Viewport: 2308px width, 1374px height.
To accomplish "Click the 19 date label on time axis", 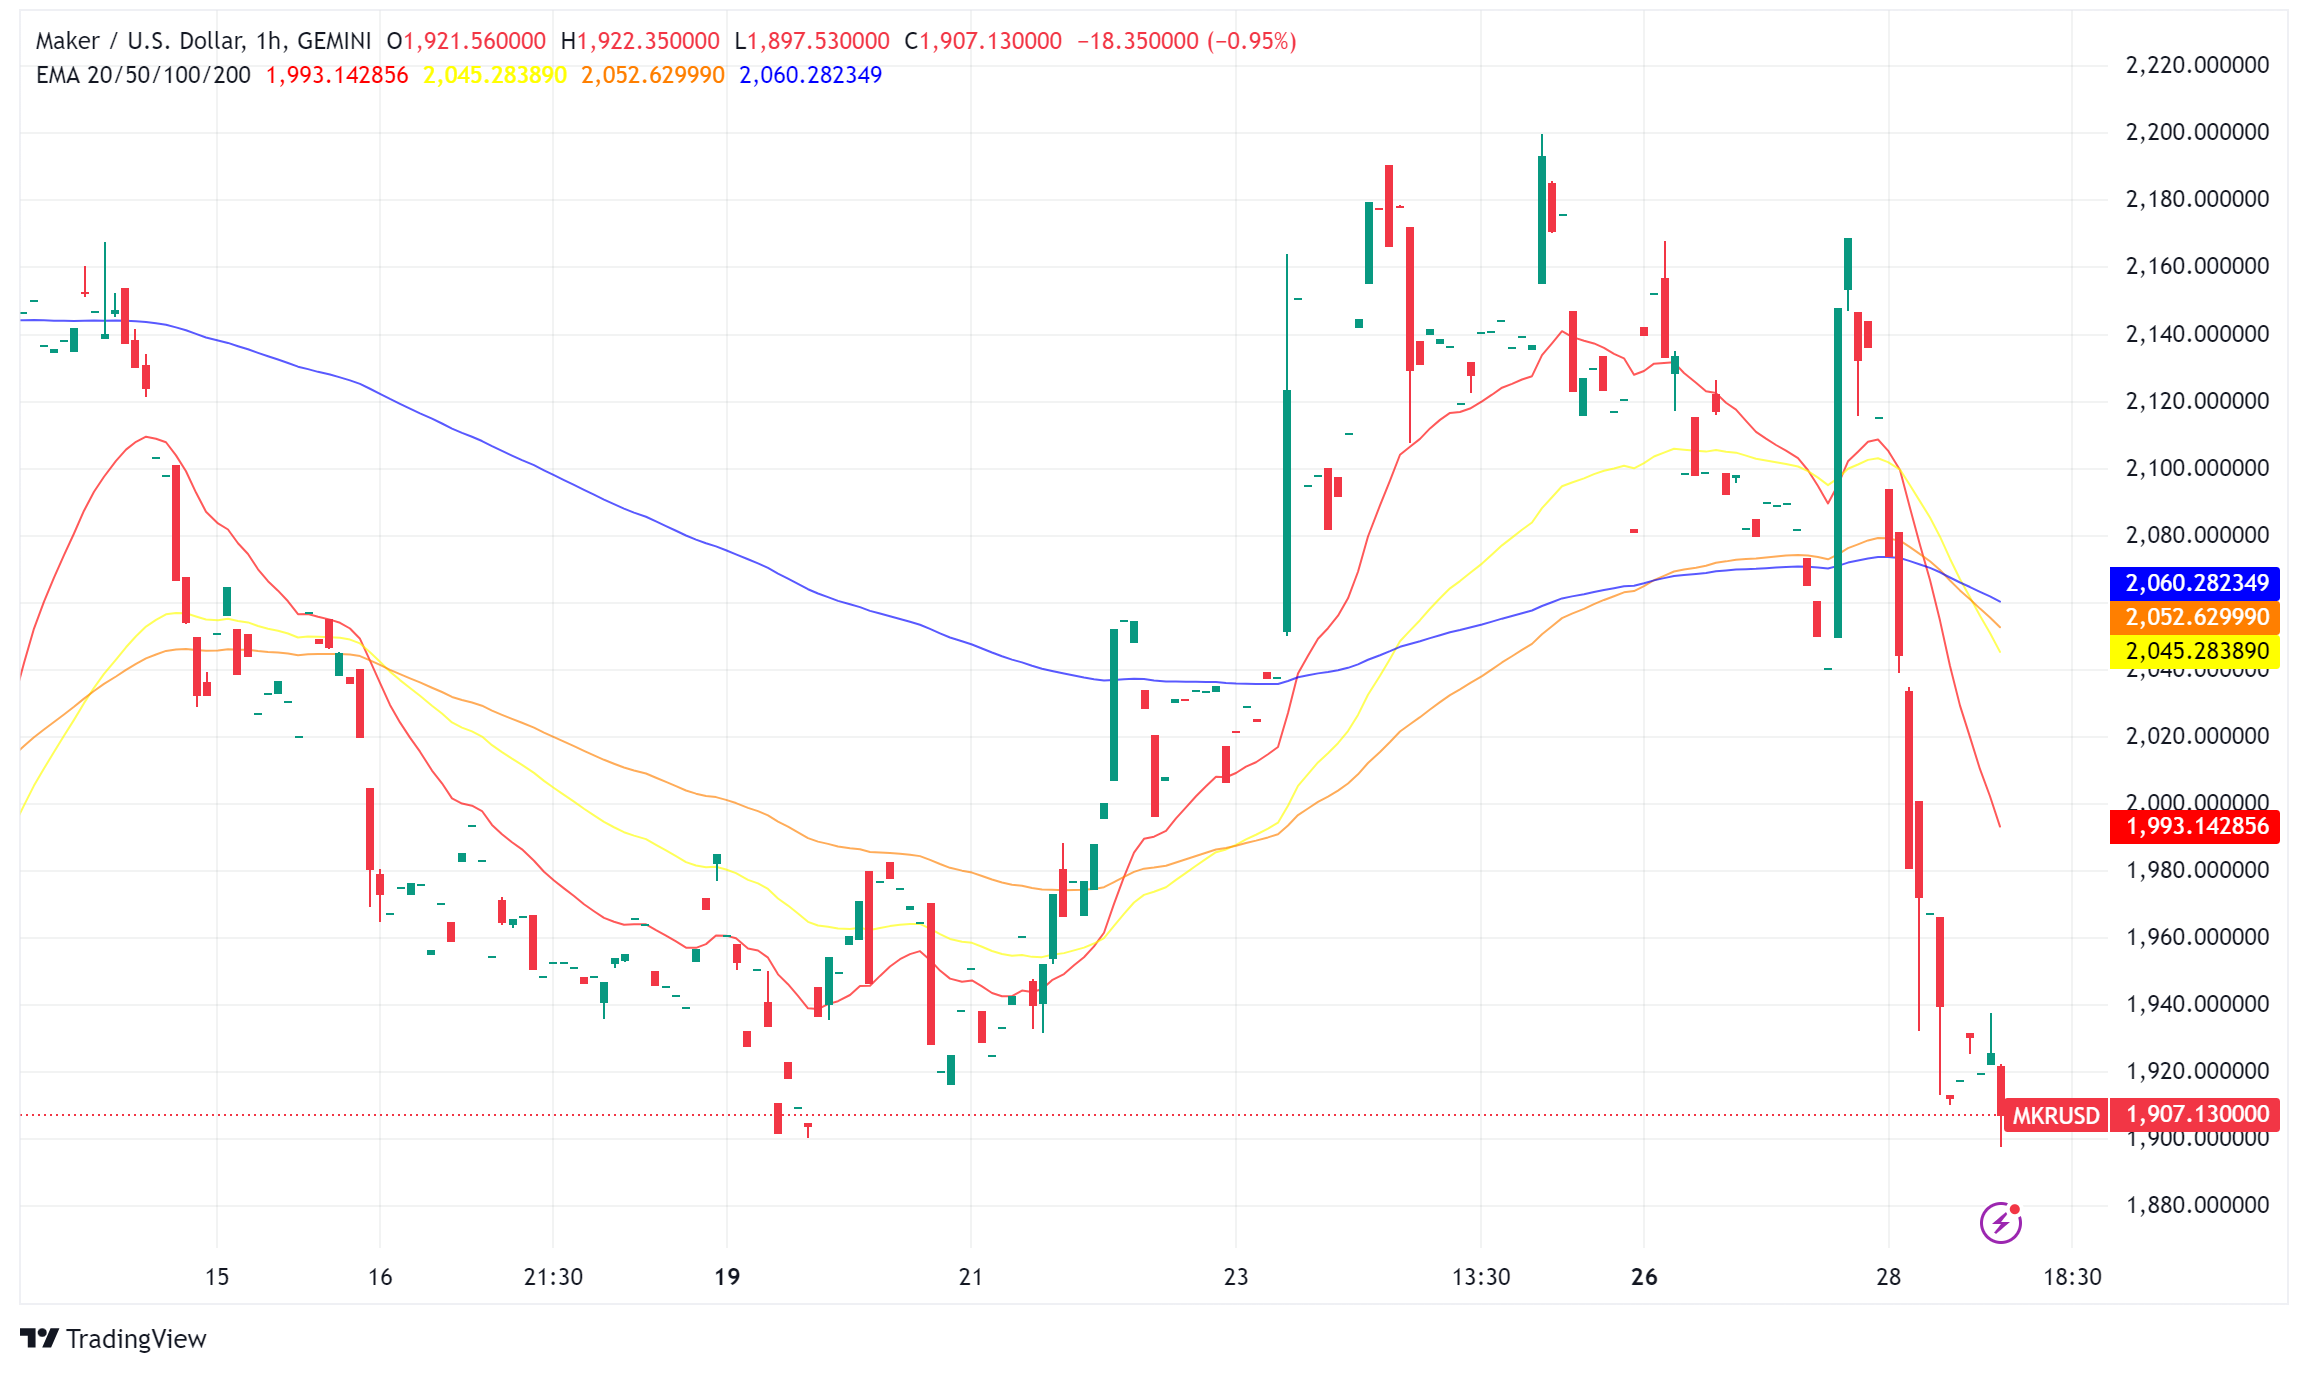I will (x=727, y=1277).
